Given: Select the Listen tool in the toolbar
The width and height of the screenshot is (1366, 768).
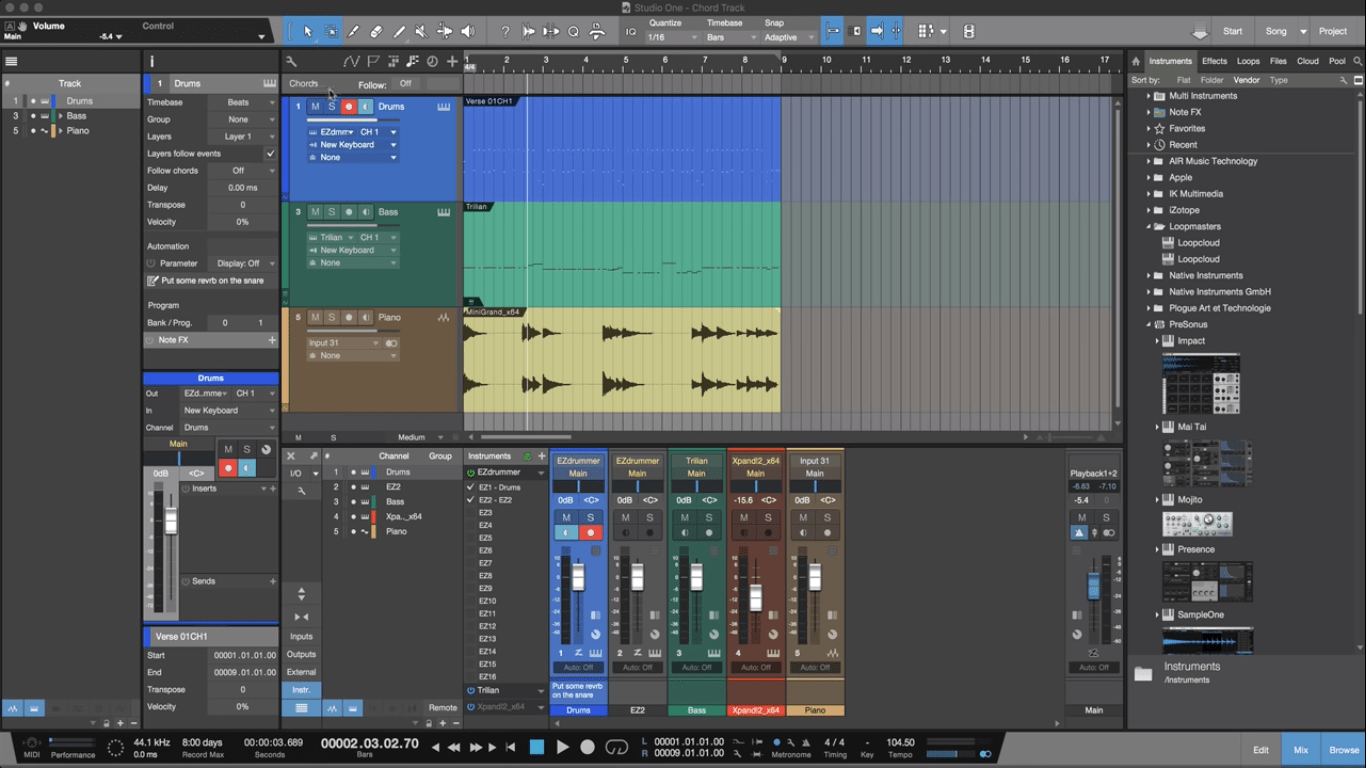Looking at the screenshot, I should [x=466, y=31].
